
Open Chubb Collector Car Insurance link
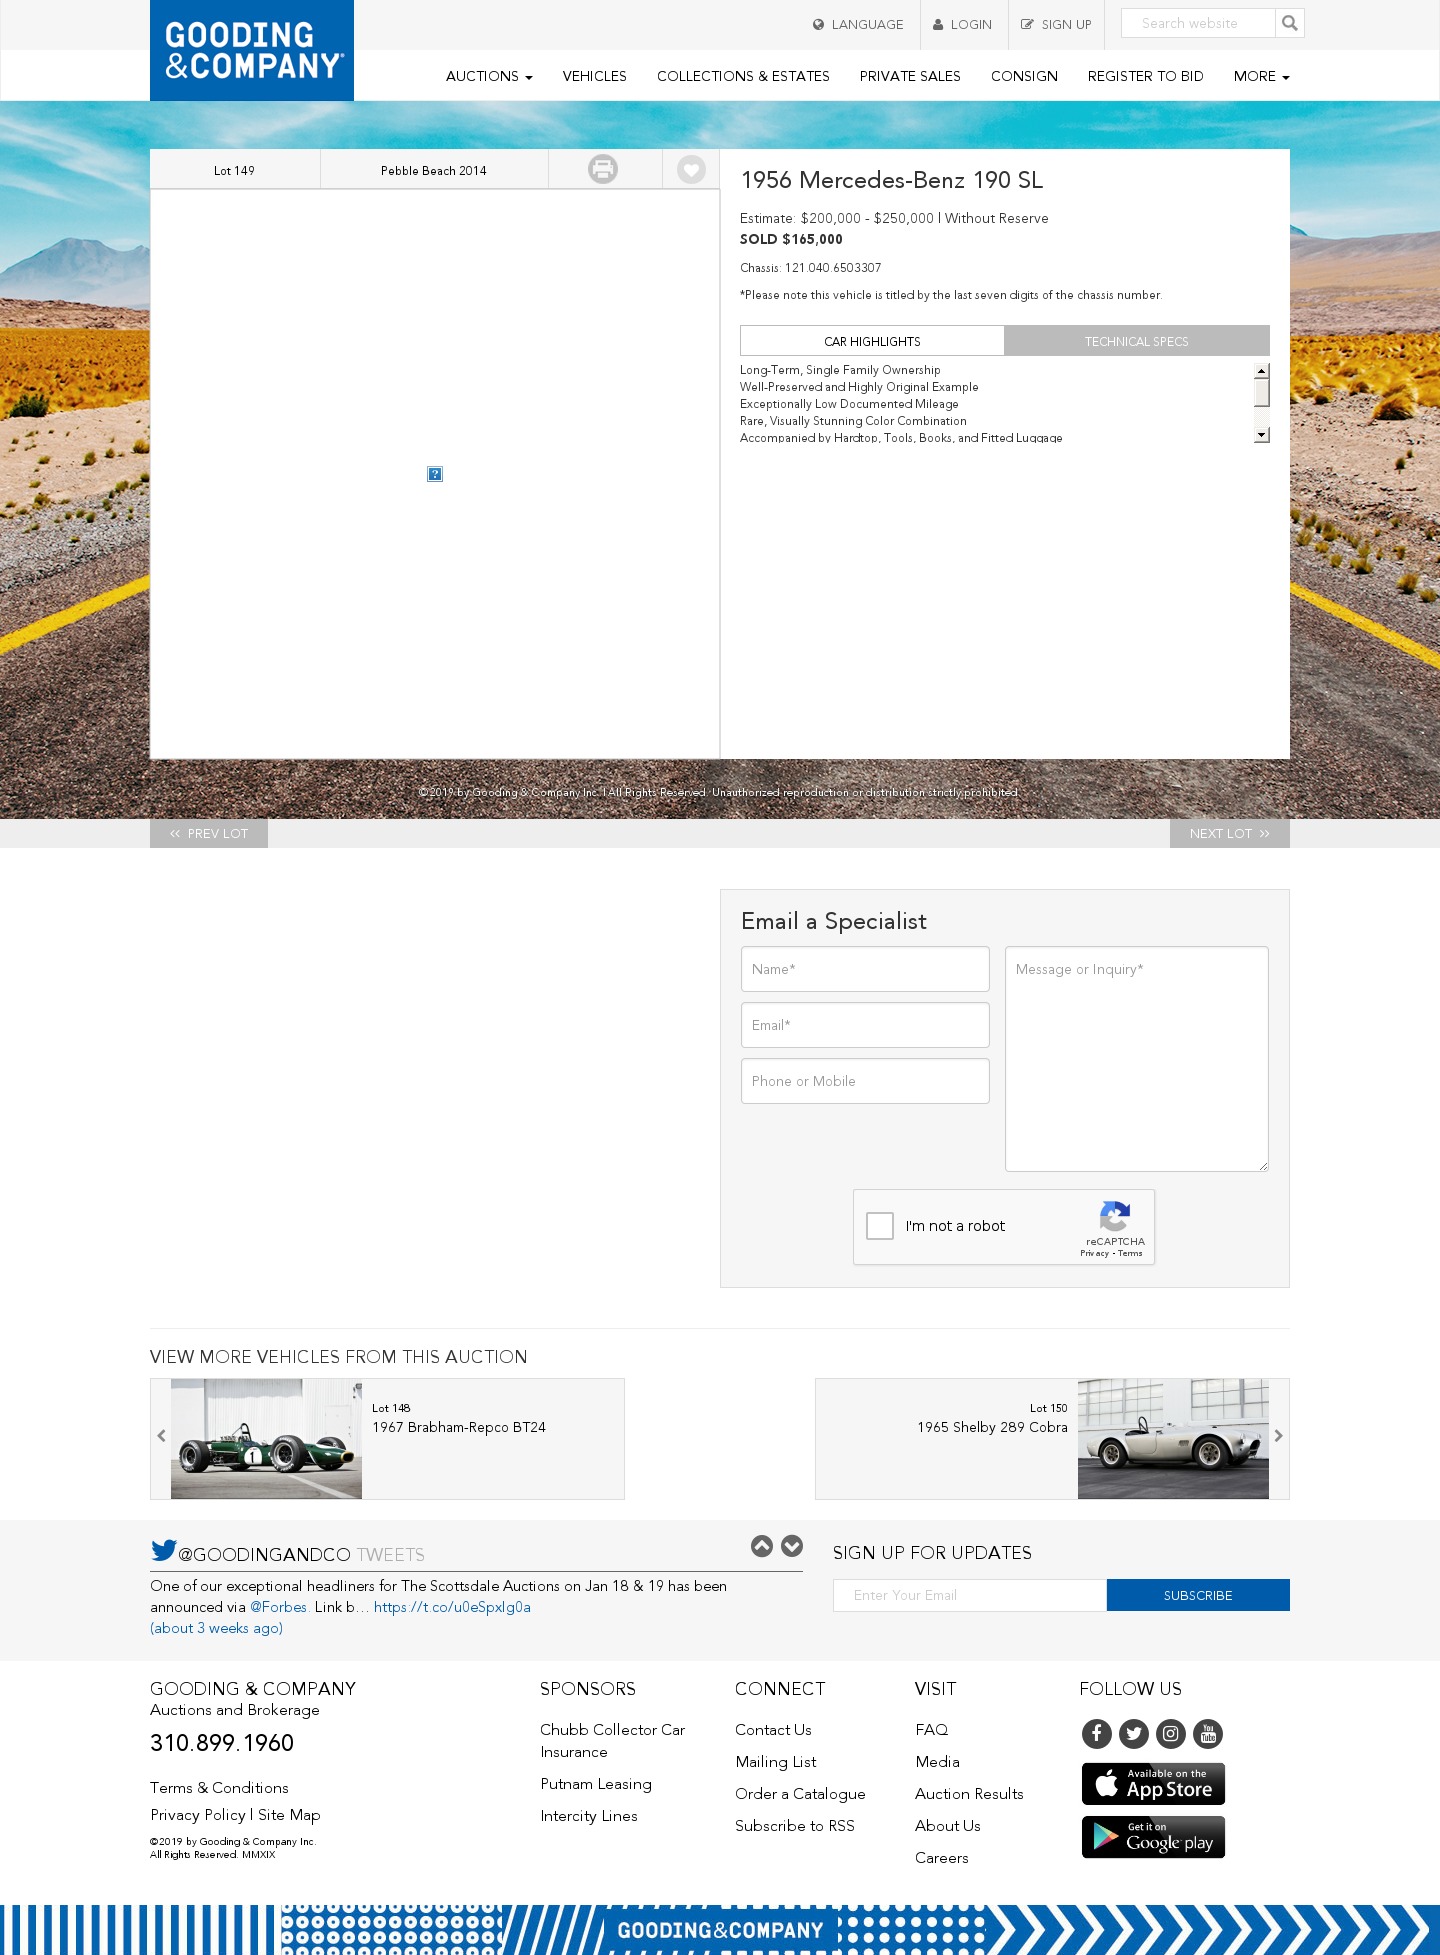pyautogui.click(x=613, y=1741)
